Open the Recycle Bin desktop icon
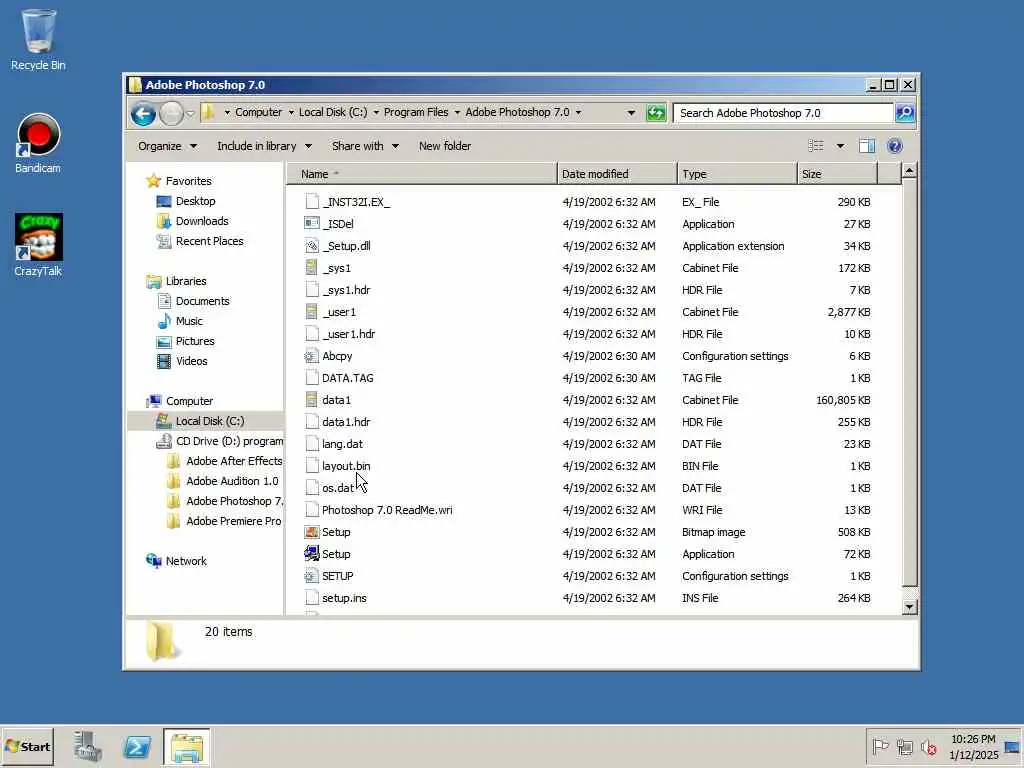 [38, 39]
